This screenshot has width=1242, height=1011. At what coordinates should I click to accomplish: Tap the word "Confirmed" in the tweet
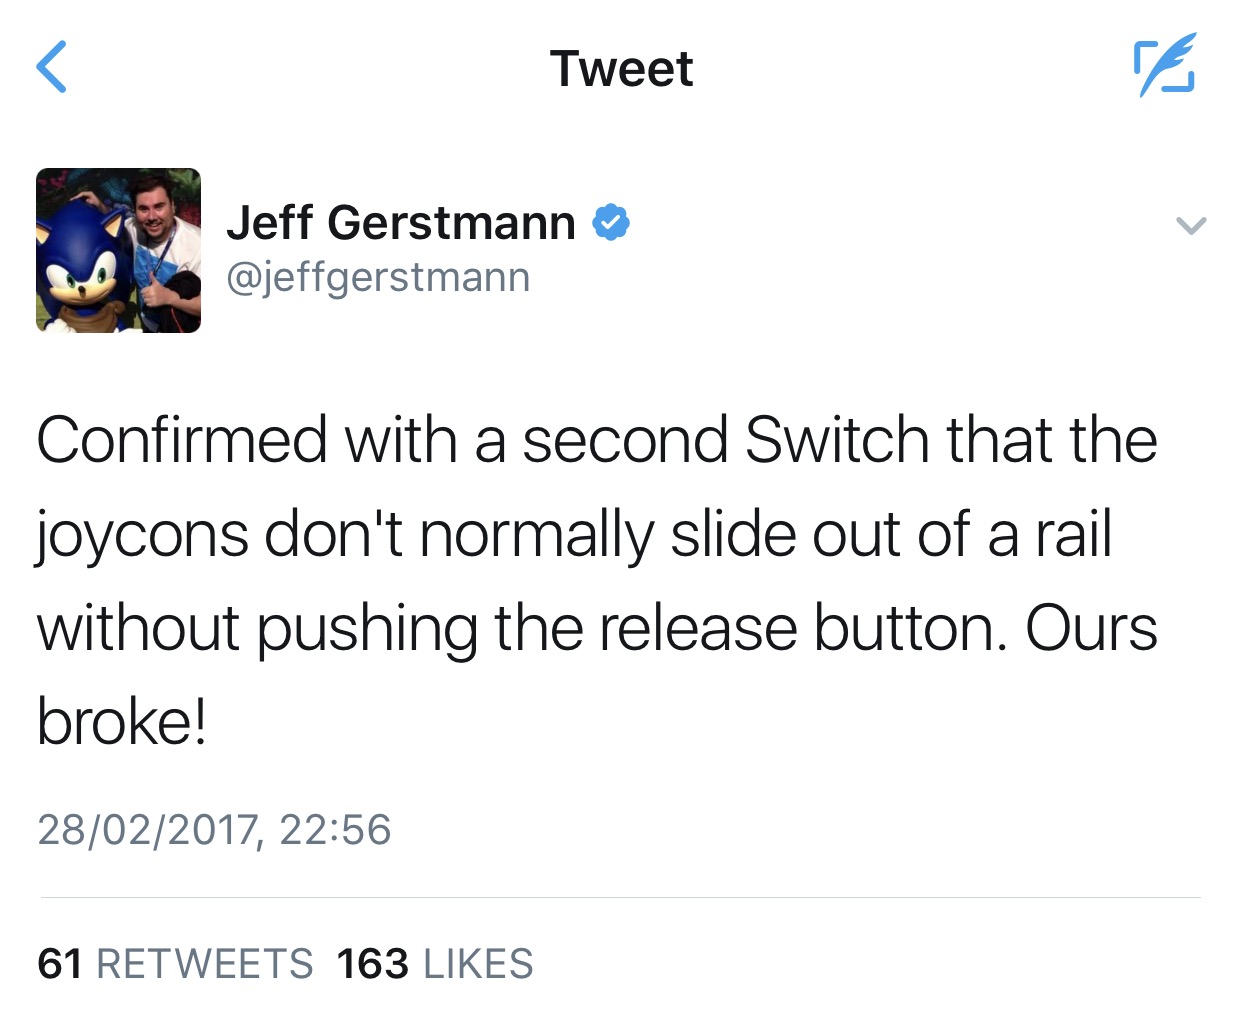click(x=182, y=440)
